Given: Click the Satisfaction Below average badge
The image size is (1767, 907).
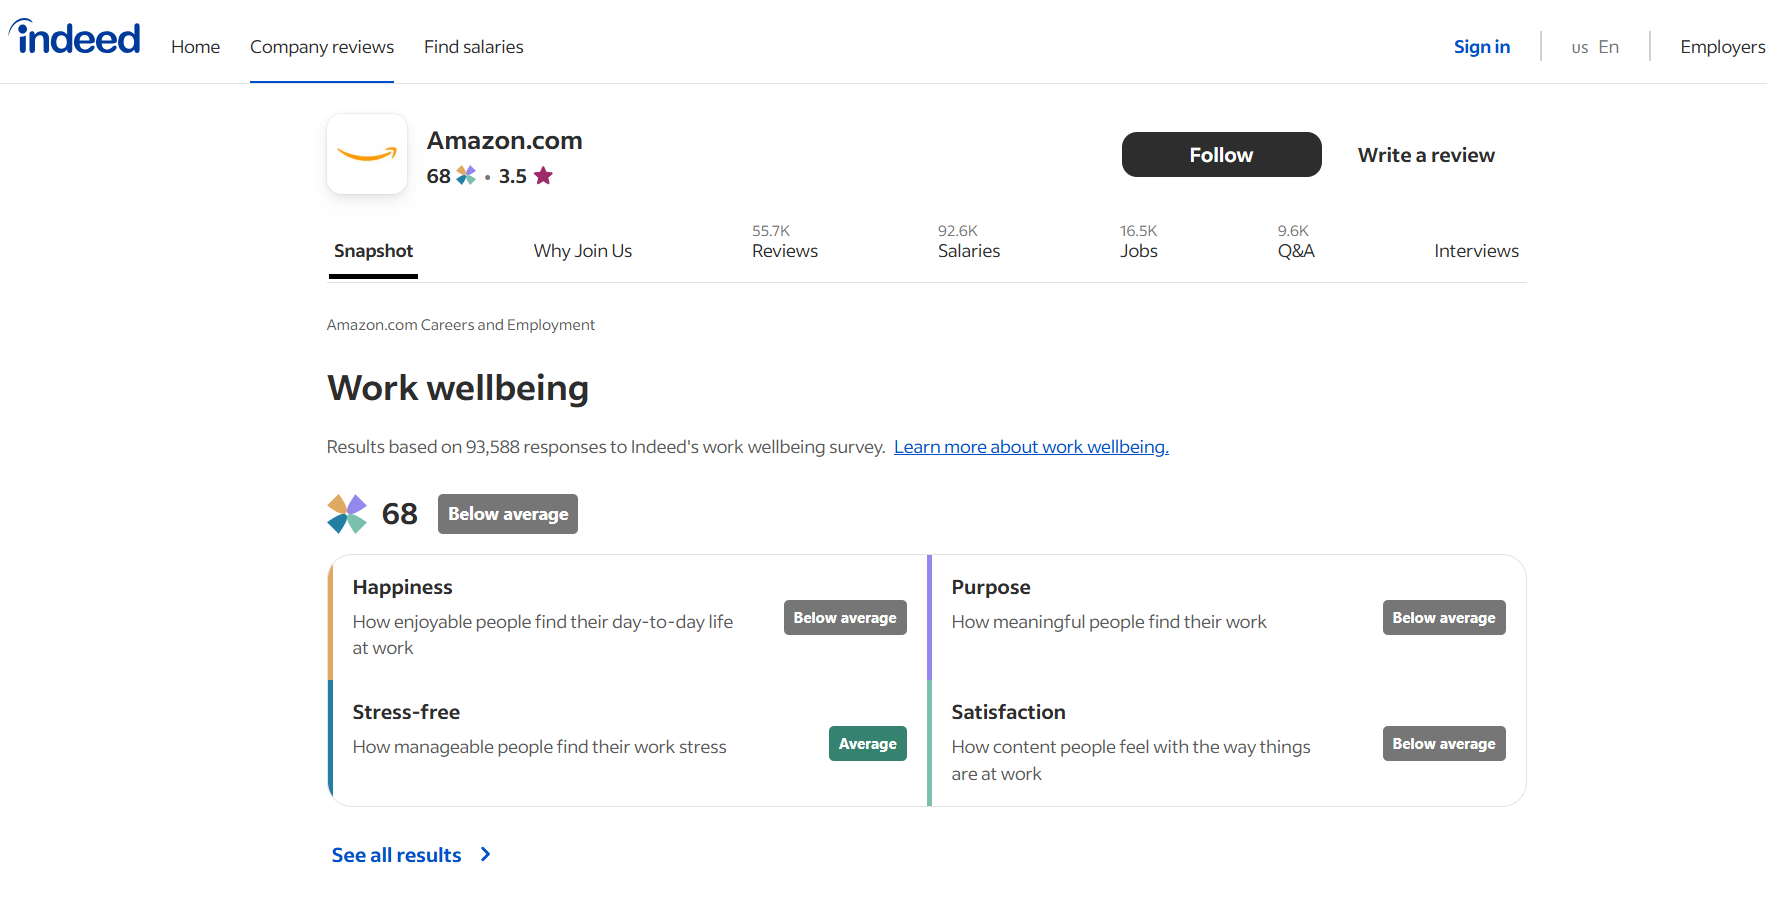Looking at the screenshot, I should [1444, 744].
